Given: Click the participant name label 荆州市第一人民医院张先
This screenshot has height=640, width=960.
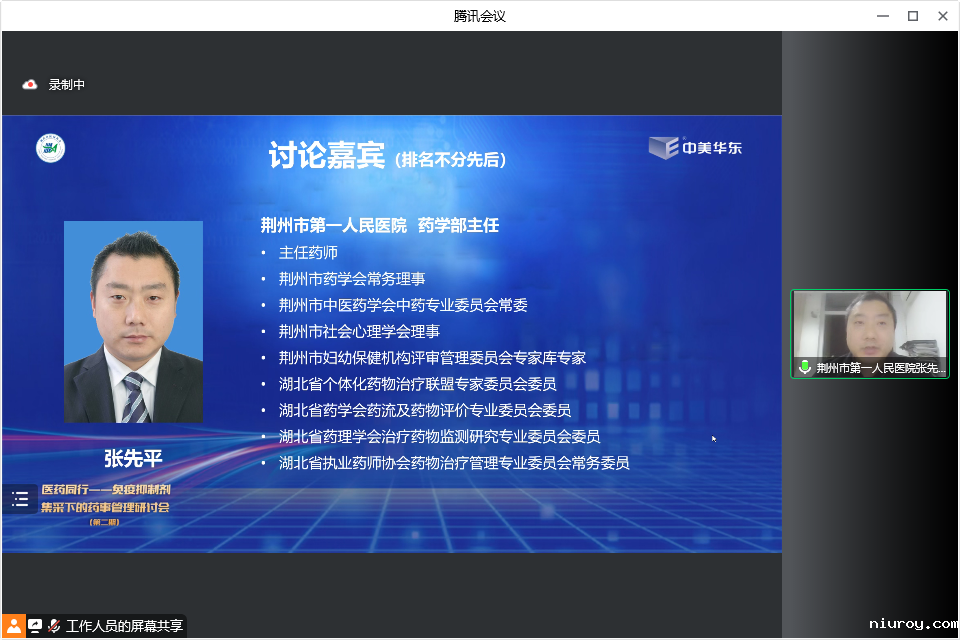Looking at the screenshot, I should tap(880, 368).
